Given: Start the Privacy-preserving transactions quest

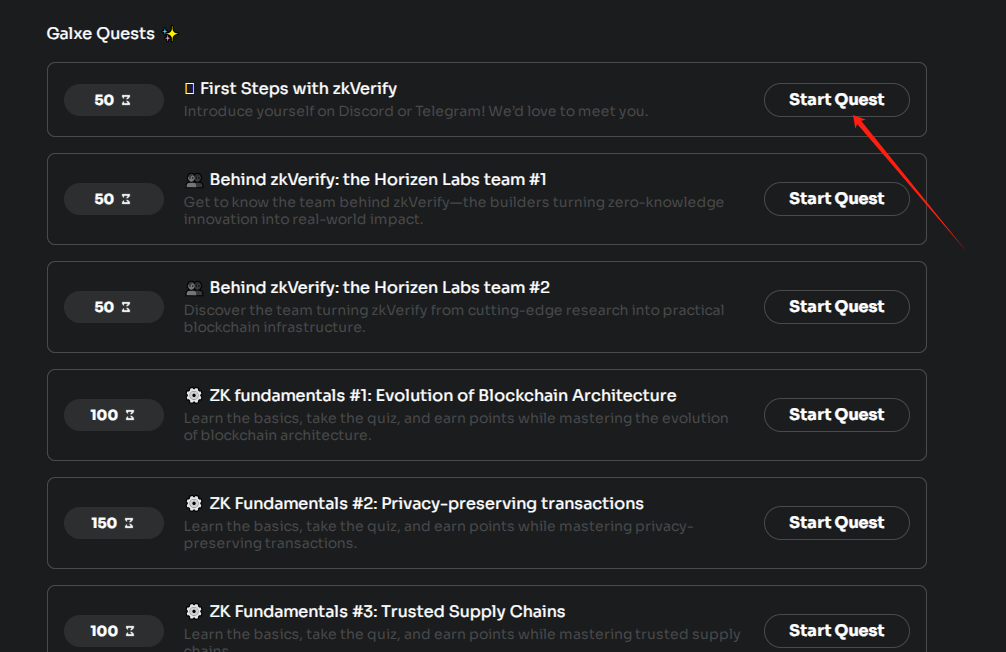Looking at the screenshot, I should click(836, 523).
